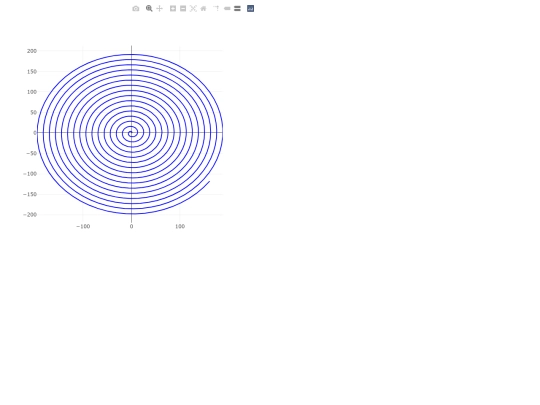Click the Autoscale axes icon
The image size is (540, 405).
coord(194,9)
